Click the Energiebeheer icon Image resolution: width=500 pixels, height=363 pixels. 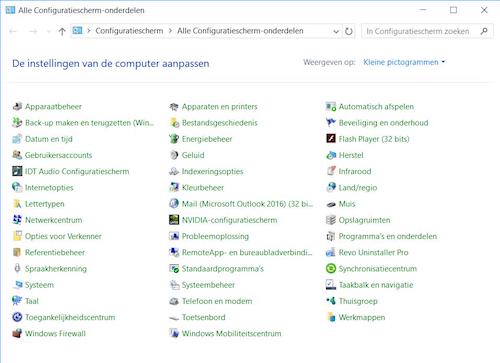(174, 139)
